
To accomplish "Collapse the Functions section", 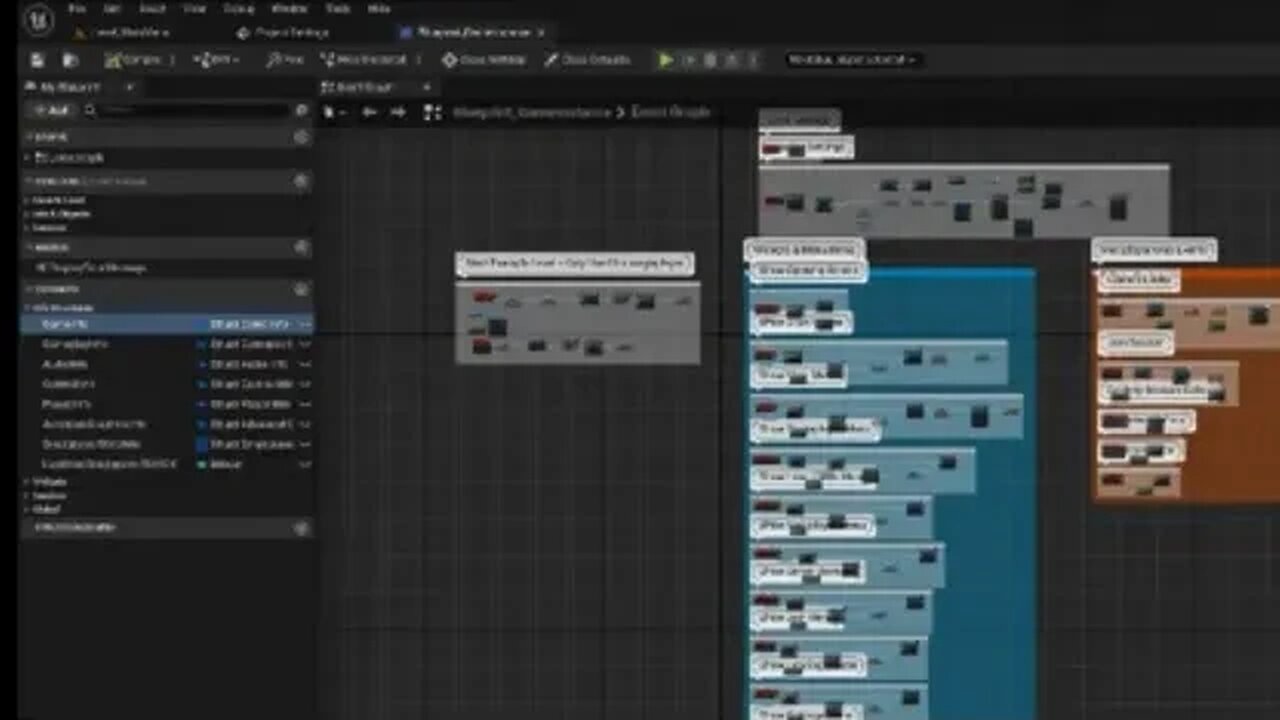I will (x=28, y=181).
